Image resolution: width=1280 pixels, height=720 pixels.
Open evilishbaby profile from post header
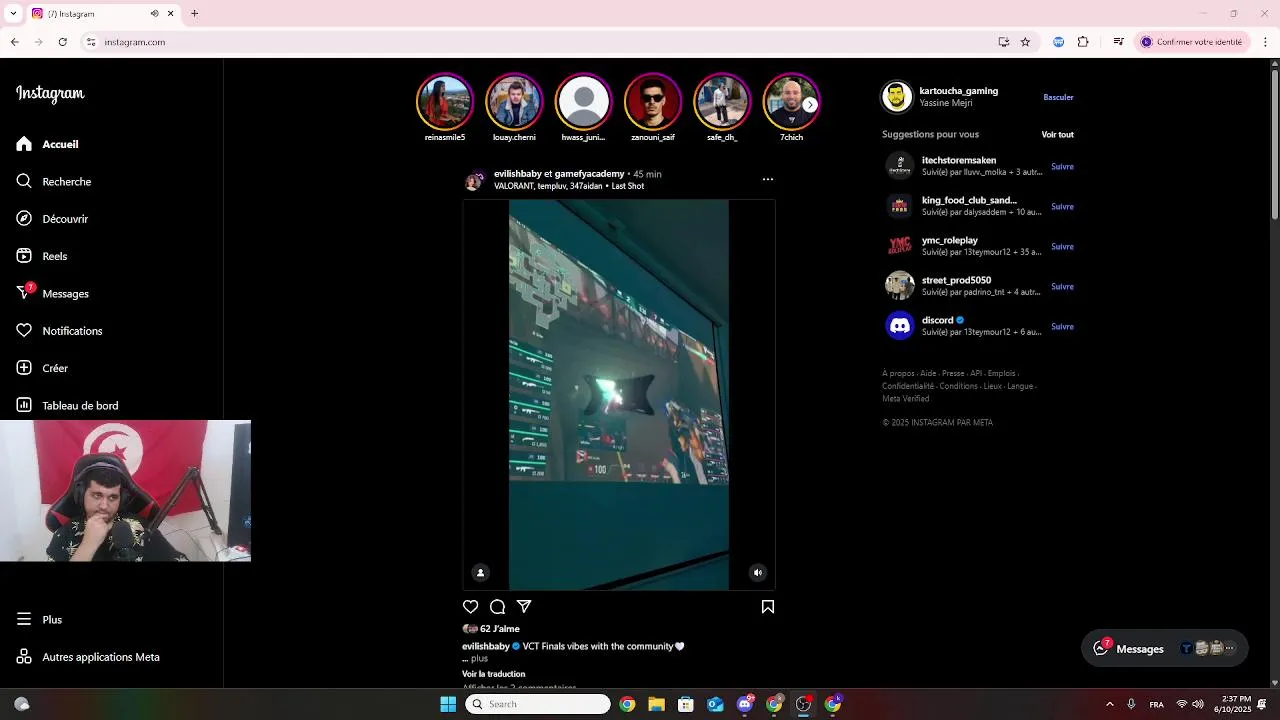tap(517, 174)
